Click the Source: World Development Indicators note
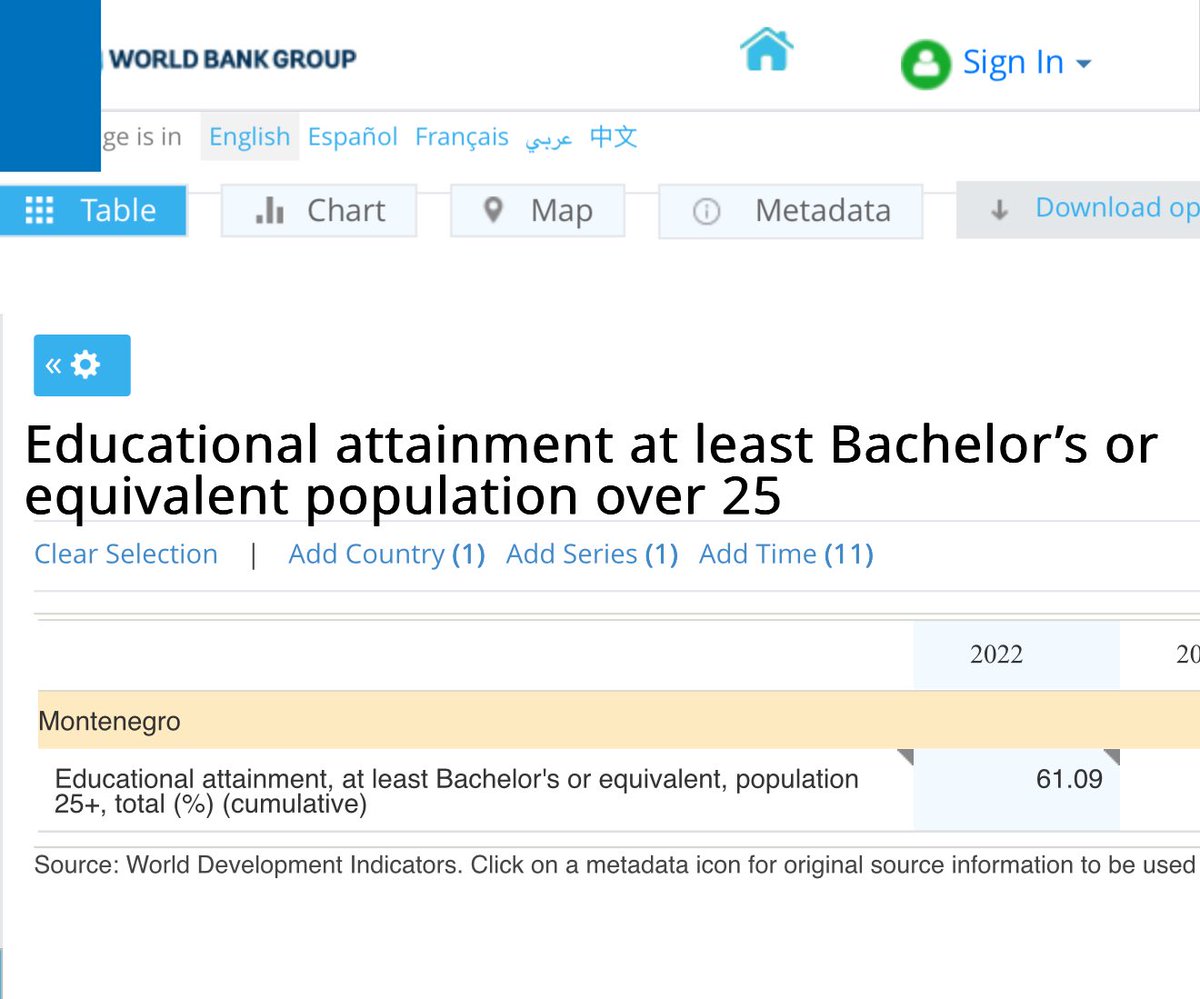Image resolution: width=1200 pixels, height=999 pixels. click(x=616, y=864)
